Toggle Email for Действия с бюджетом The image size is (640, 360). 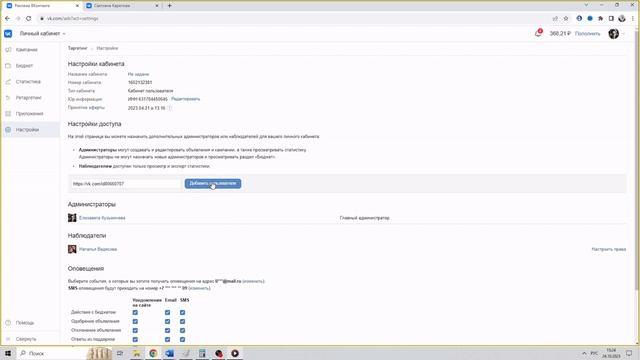tap(167, 313)
